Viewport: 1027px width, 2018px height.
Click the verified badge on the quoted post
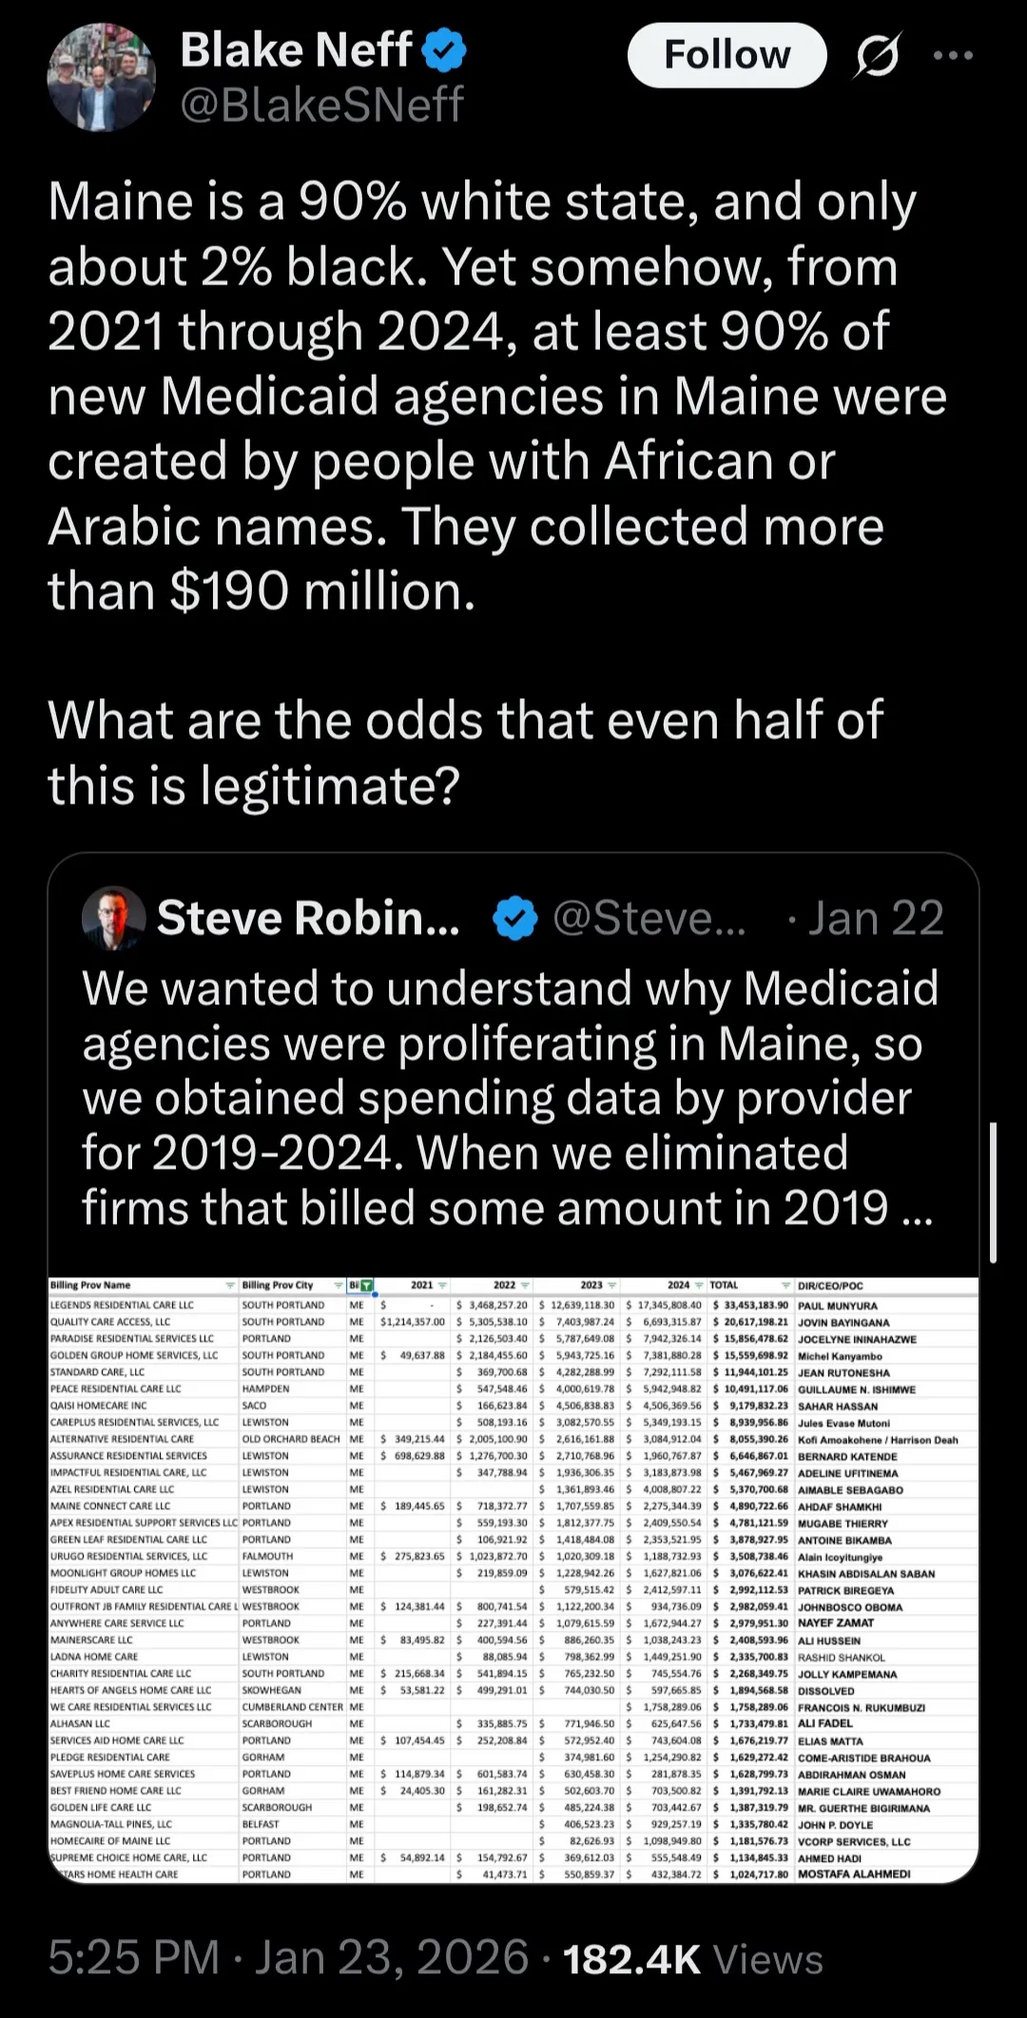pyautogui.click(x=515, y=919)
